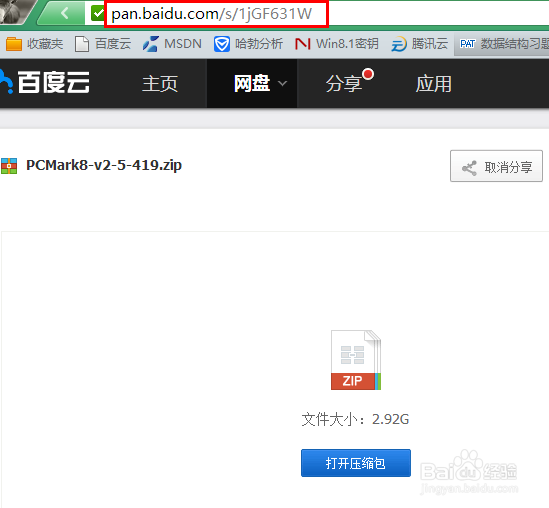The image size is (549, 508).
Task: Click the browser back arrow button
Action: tap(65, 14)
